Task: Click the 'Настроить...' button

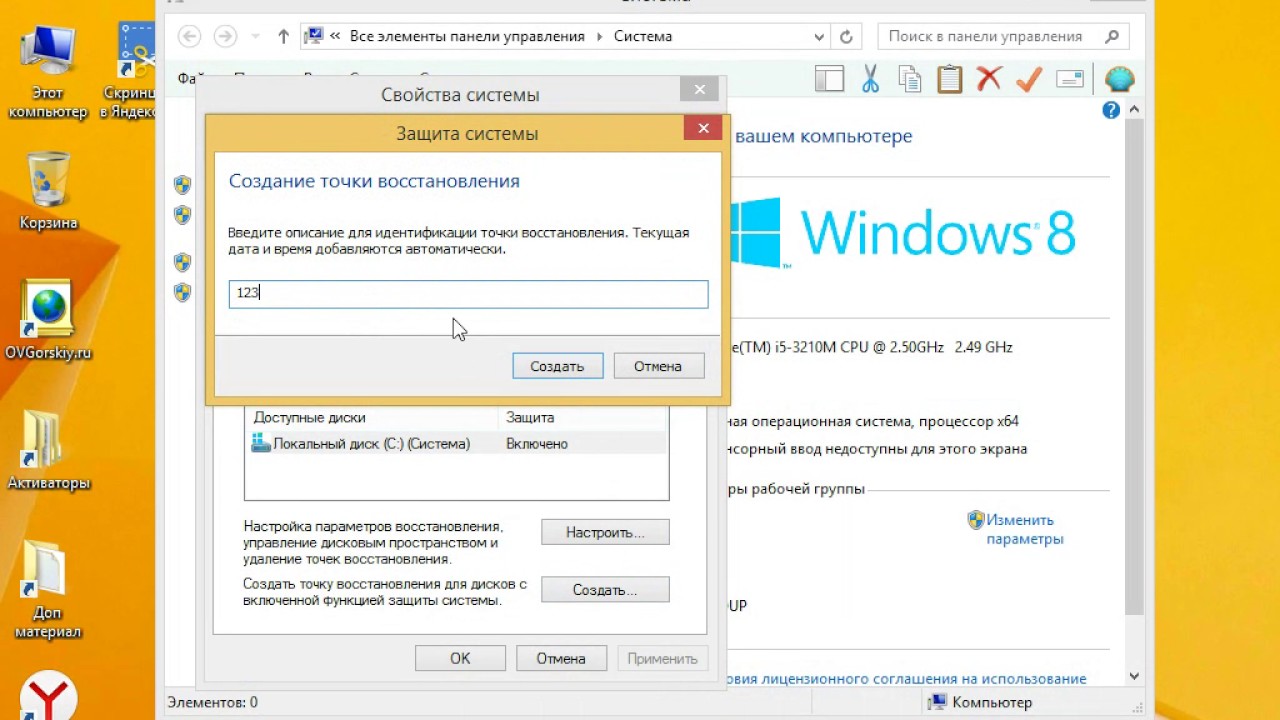Action: click(x=605, y=533)
